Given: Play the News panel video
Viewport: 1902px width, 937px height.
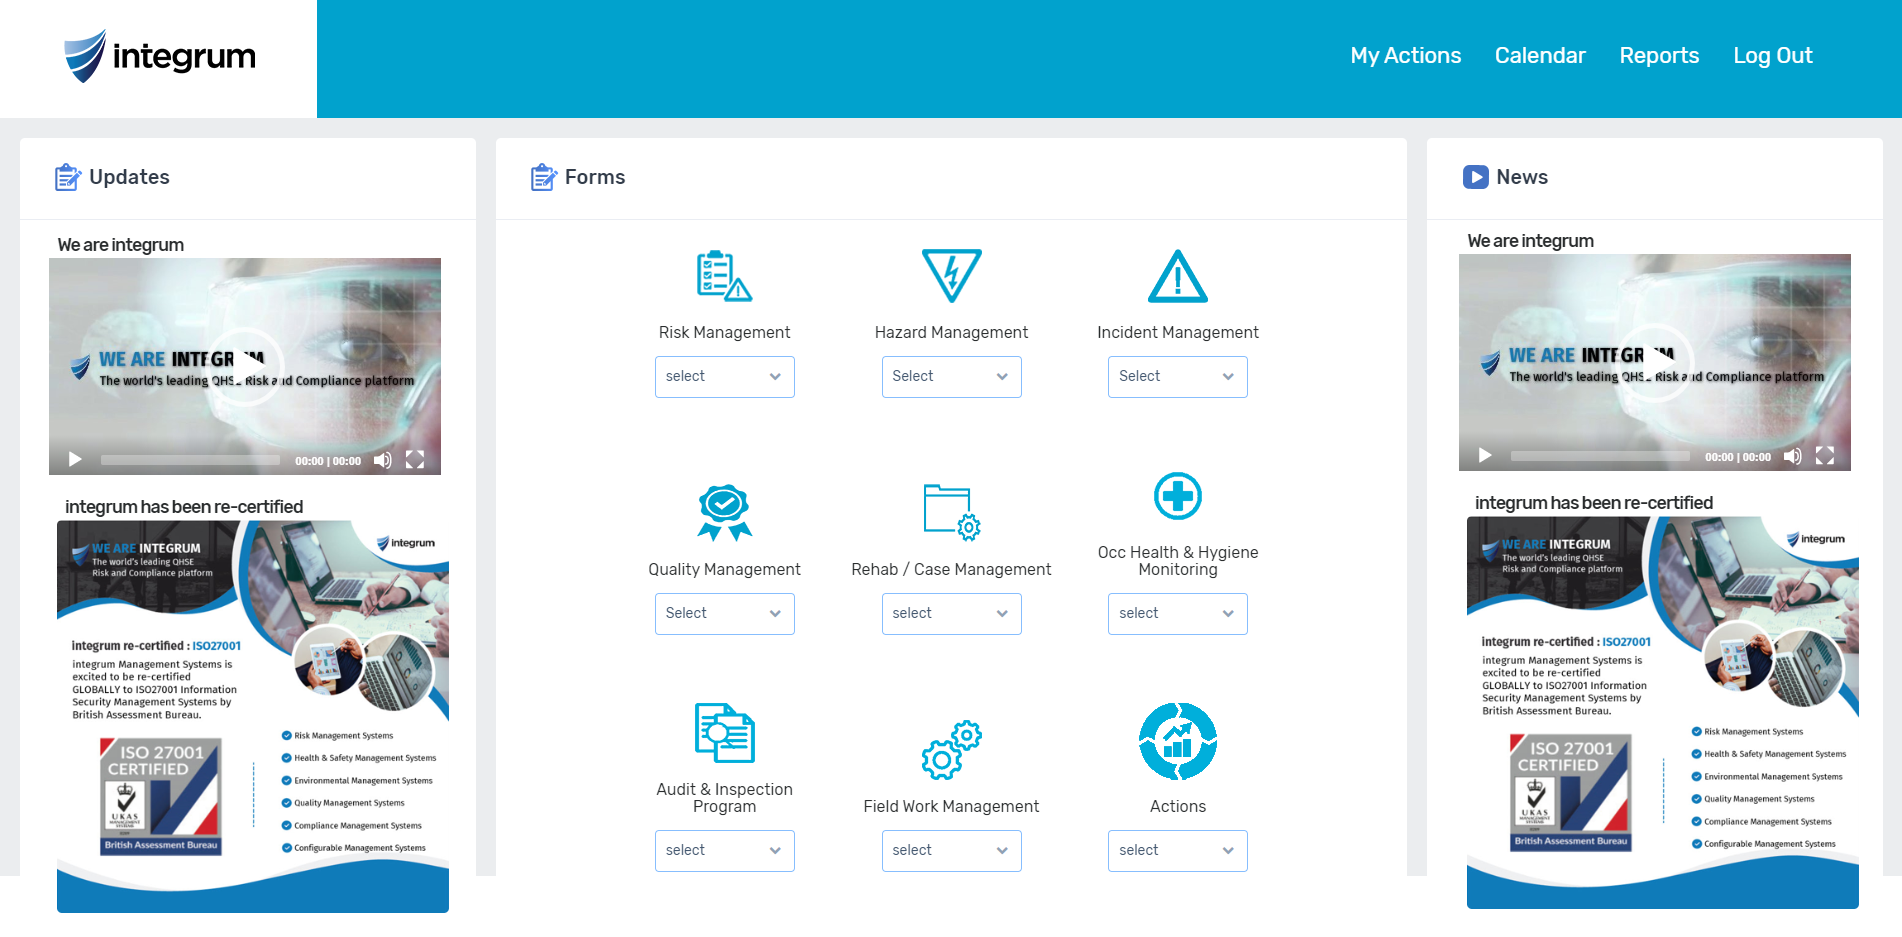Looking at the screenshot, I should [1485, 456].
